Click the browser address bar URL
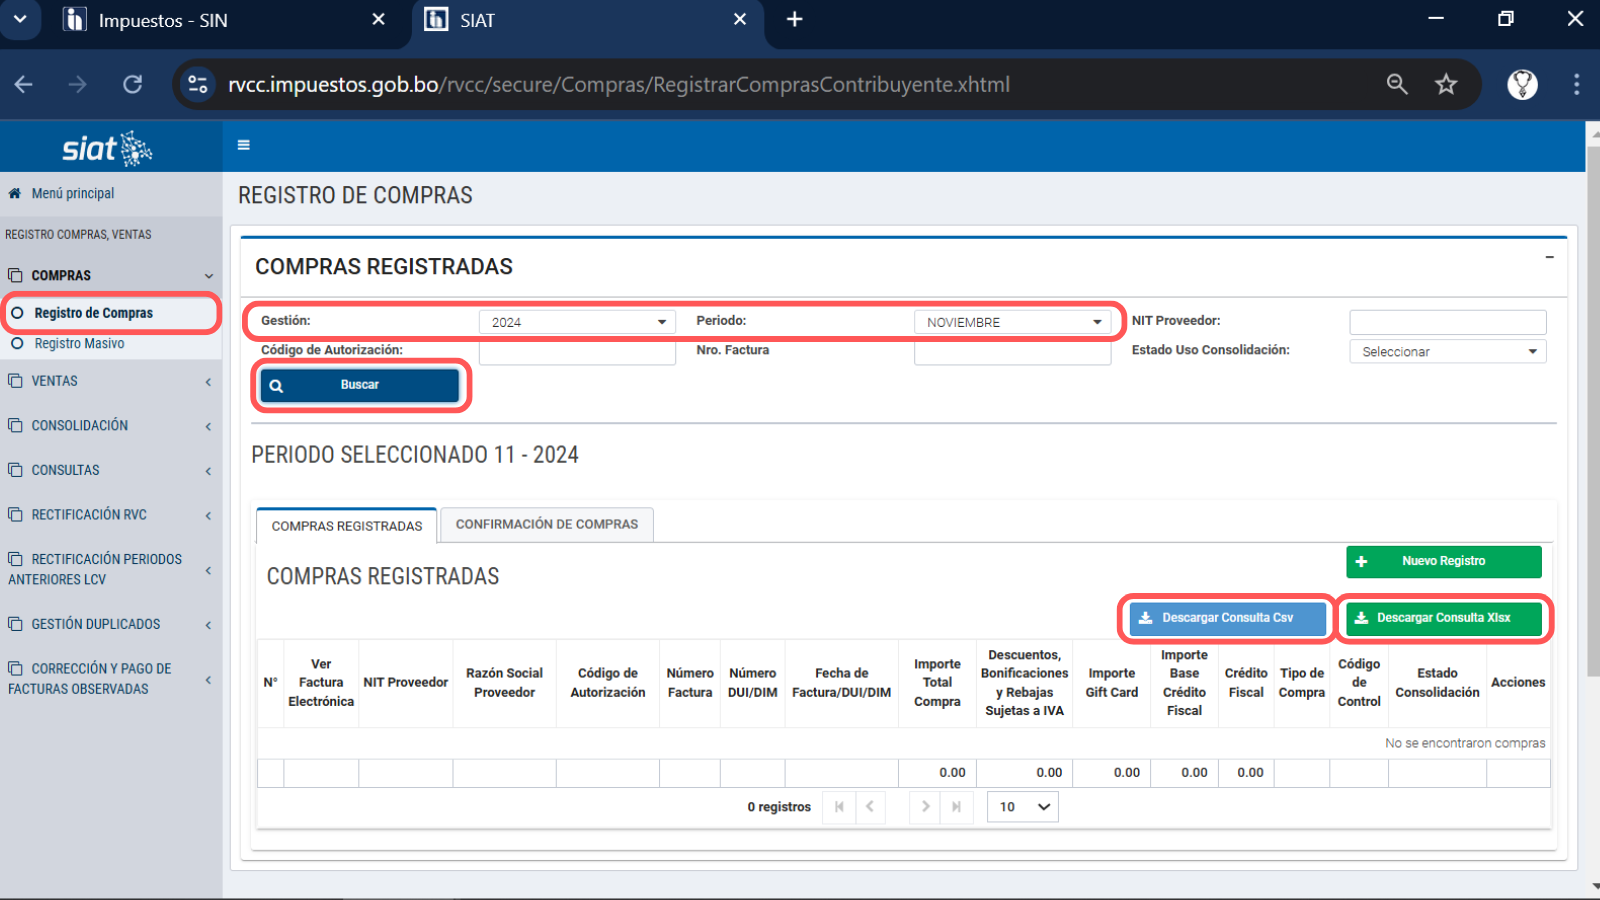This screenshot has width=1600, height=900. click(619, 84)
